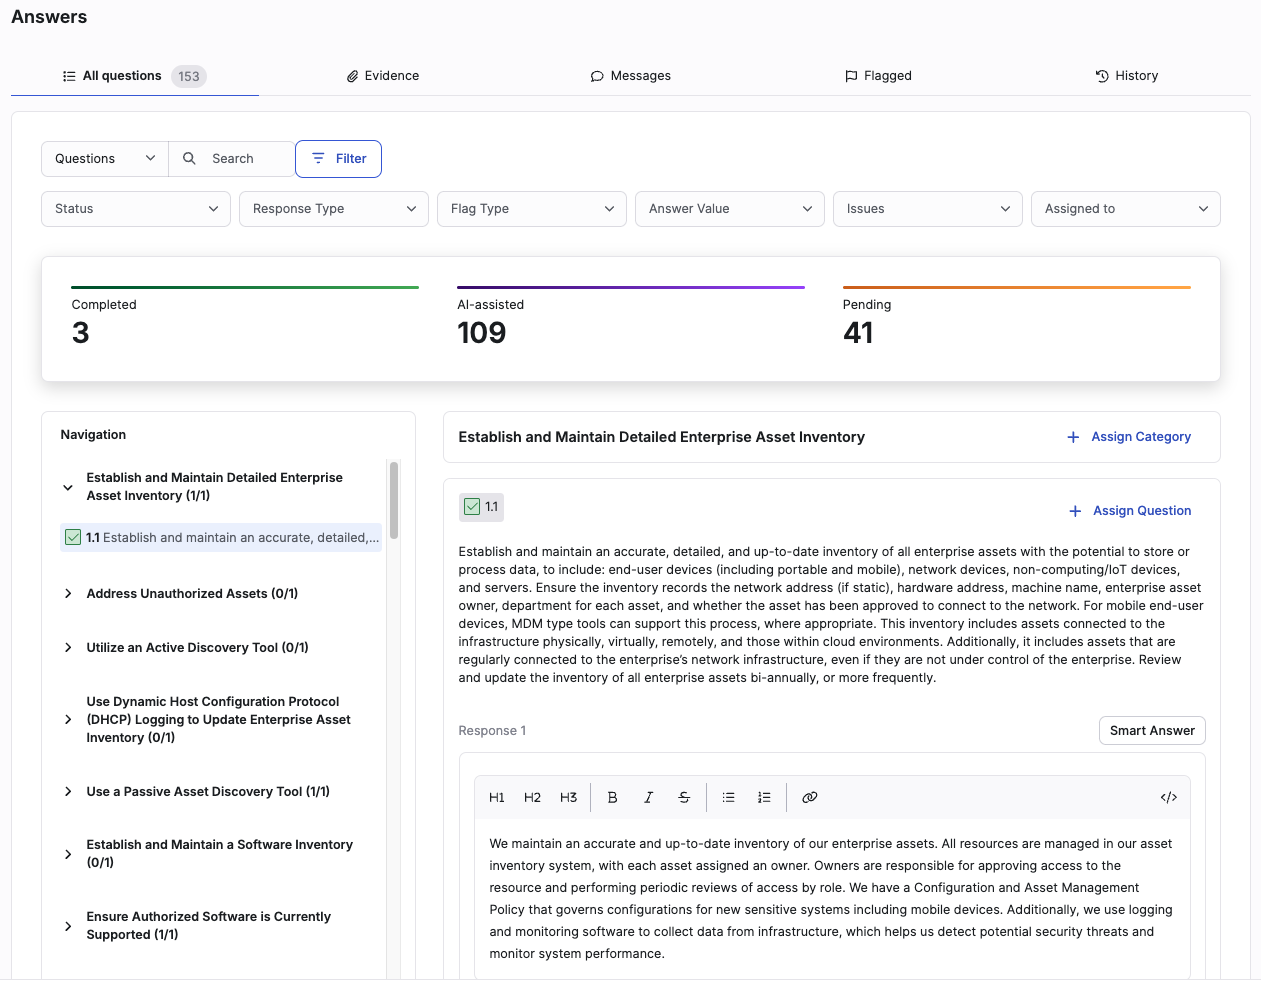Apply Heading 1 formatting in the editor
The image size is (1261, 981).
pos(497,797)
